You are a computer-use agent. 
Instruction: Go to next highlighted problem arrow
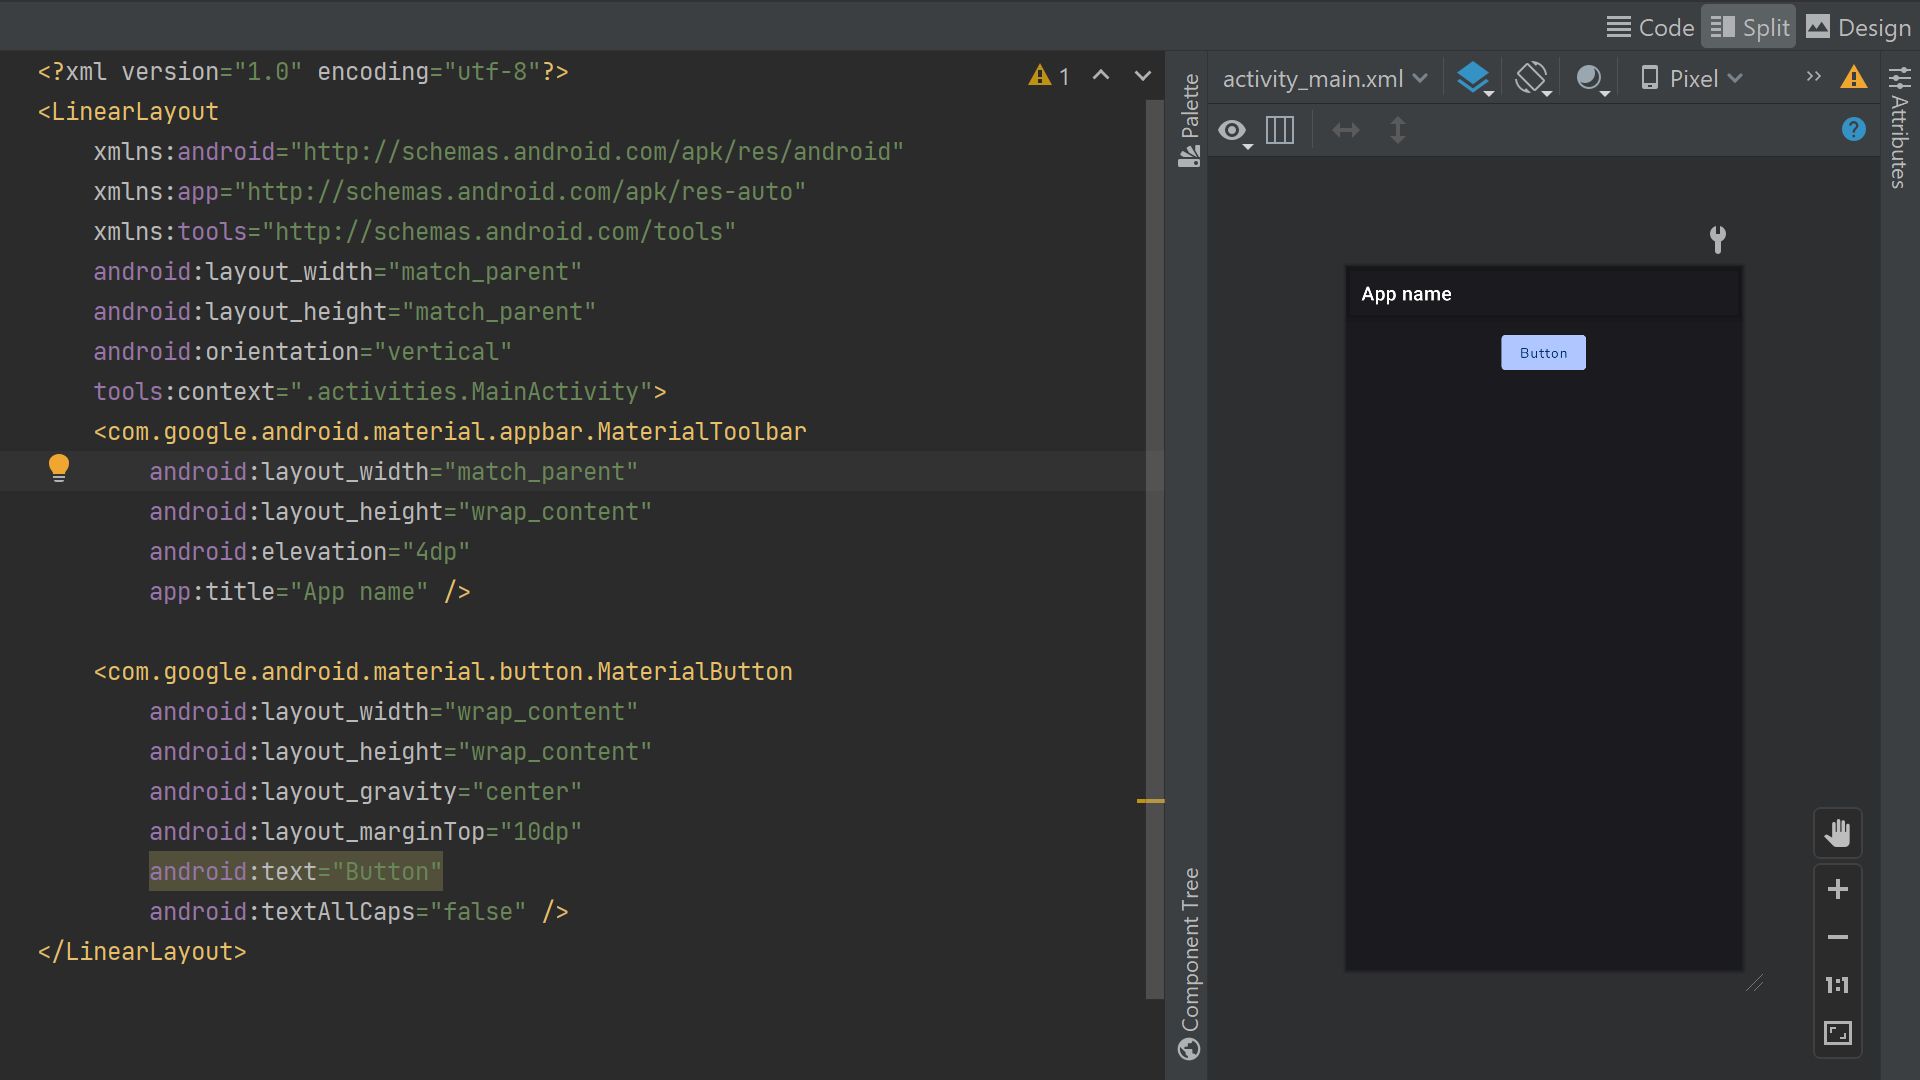(1142, 75)
